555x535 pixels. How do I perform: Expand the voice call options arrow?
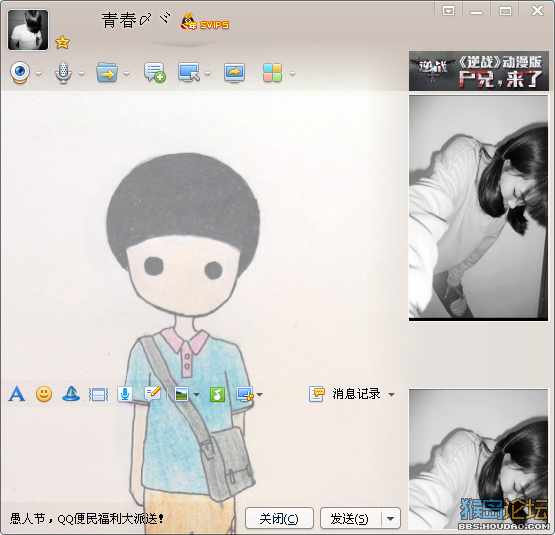coord(81,74)
